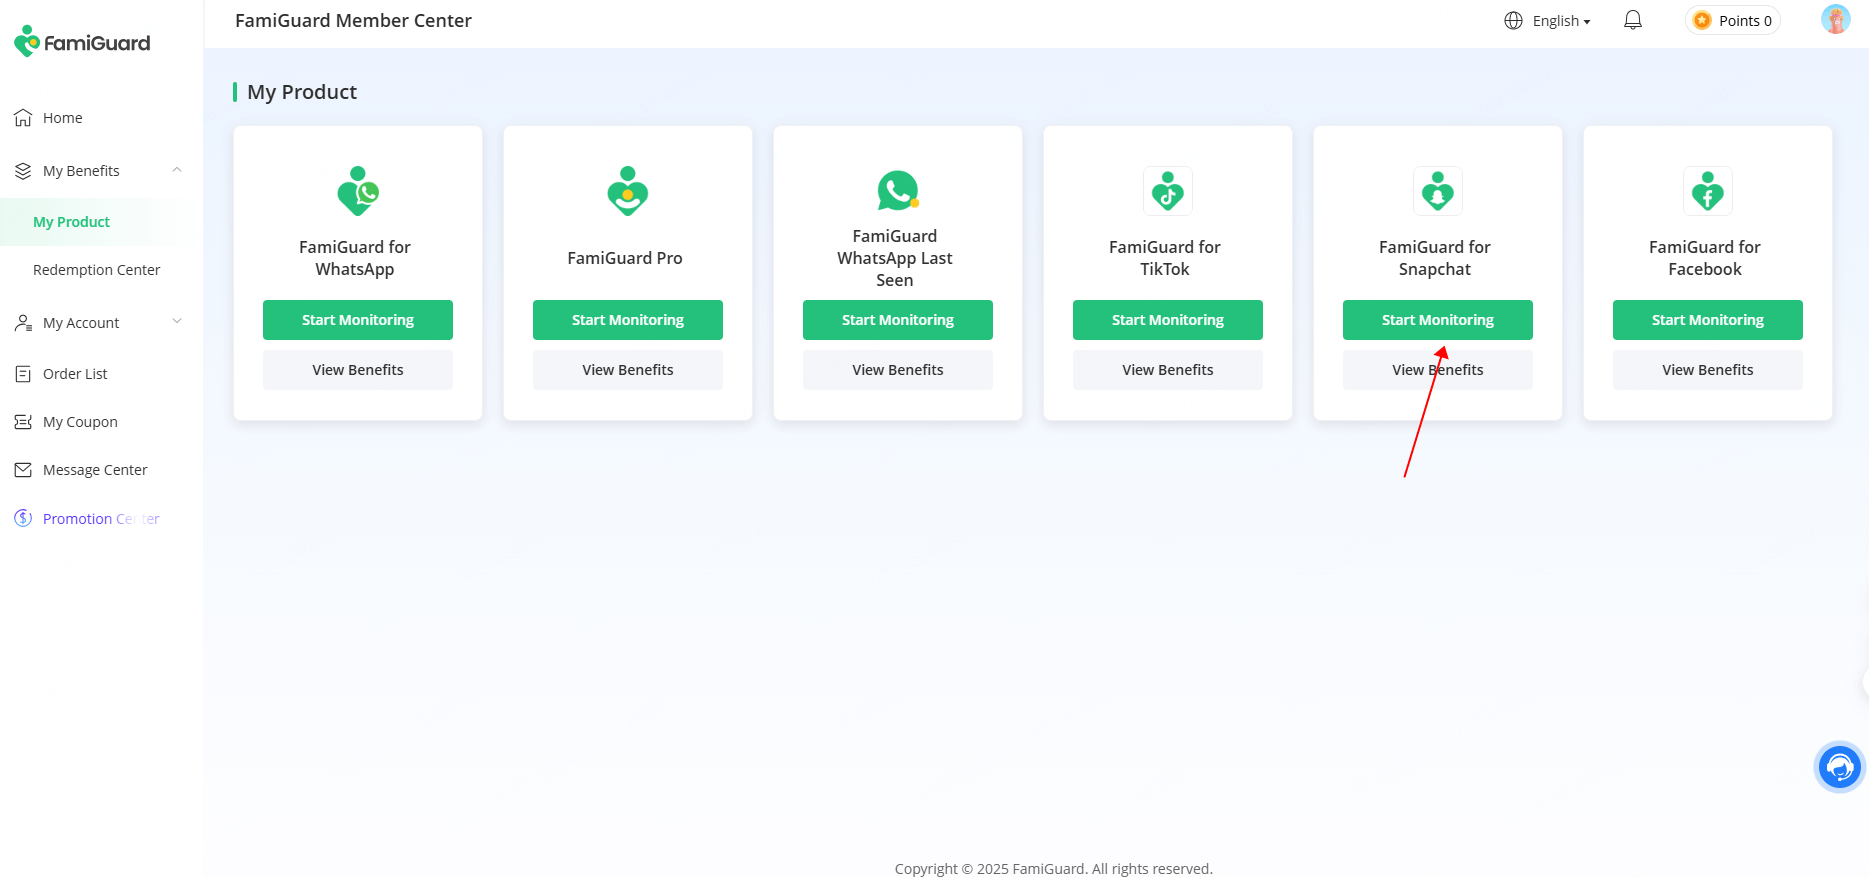Open the notification bell
The image size is (1869, 877).
[x=1632, y=20]
